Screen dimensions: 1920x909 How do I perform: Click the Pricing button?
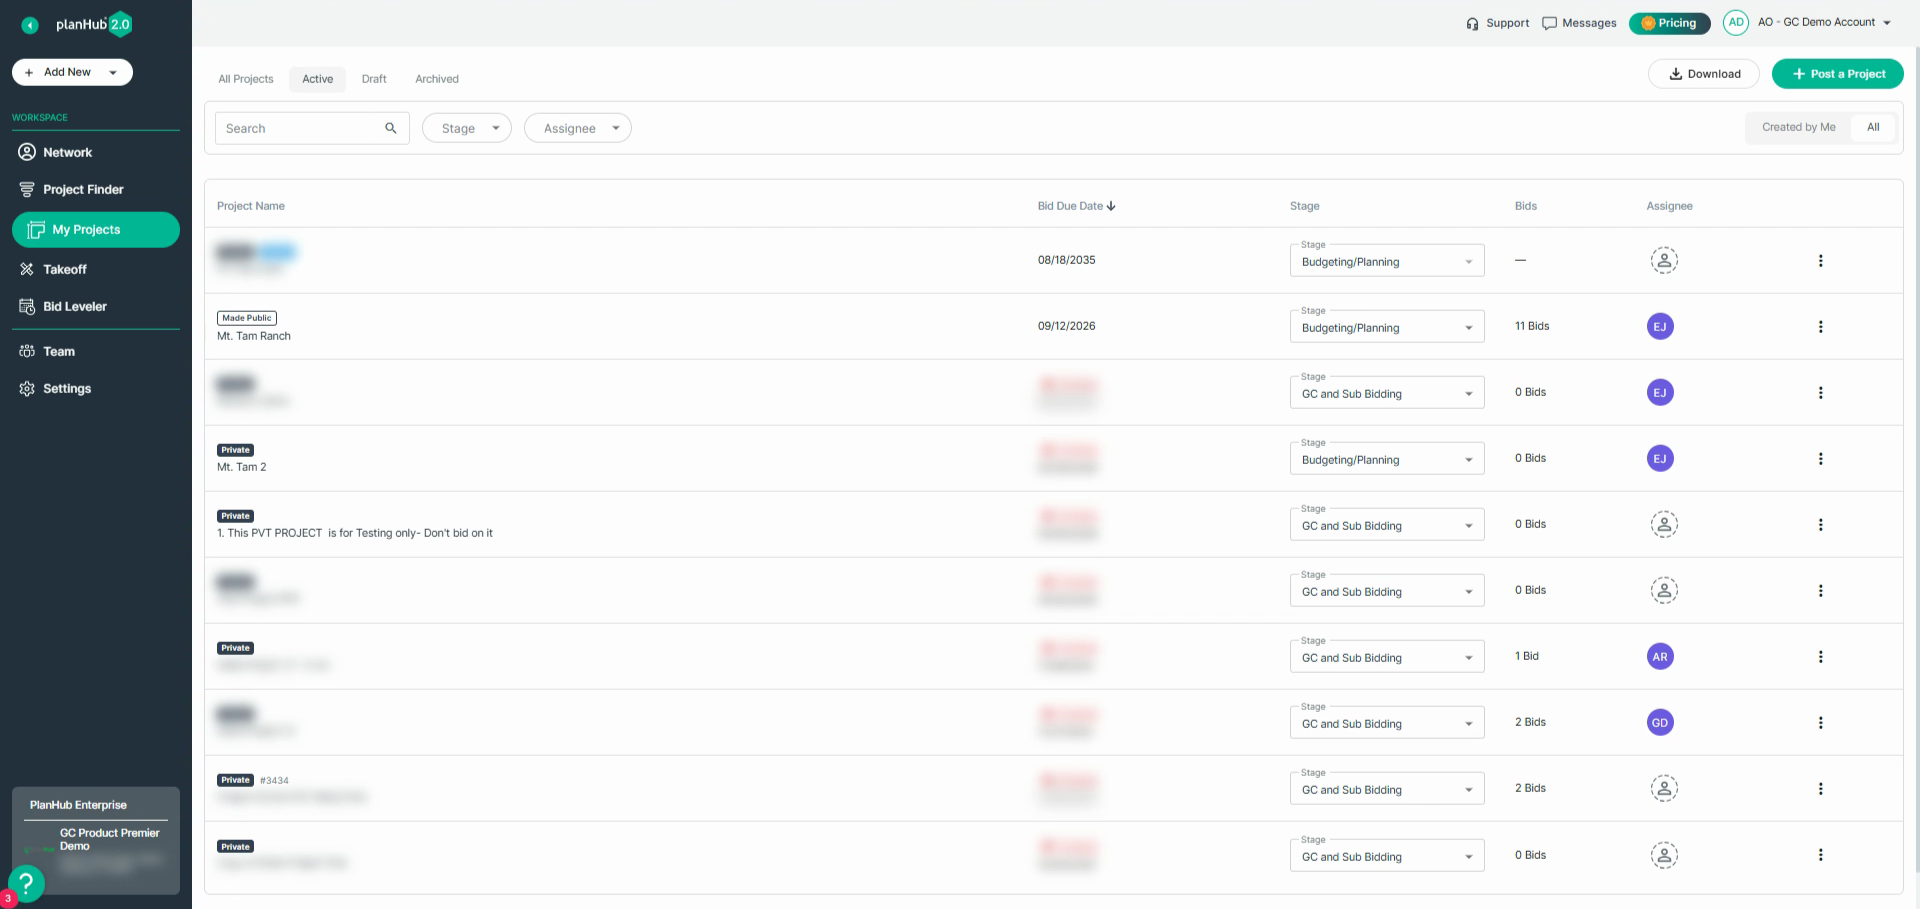1669,23
